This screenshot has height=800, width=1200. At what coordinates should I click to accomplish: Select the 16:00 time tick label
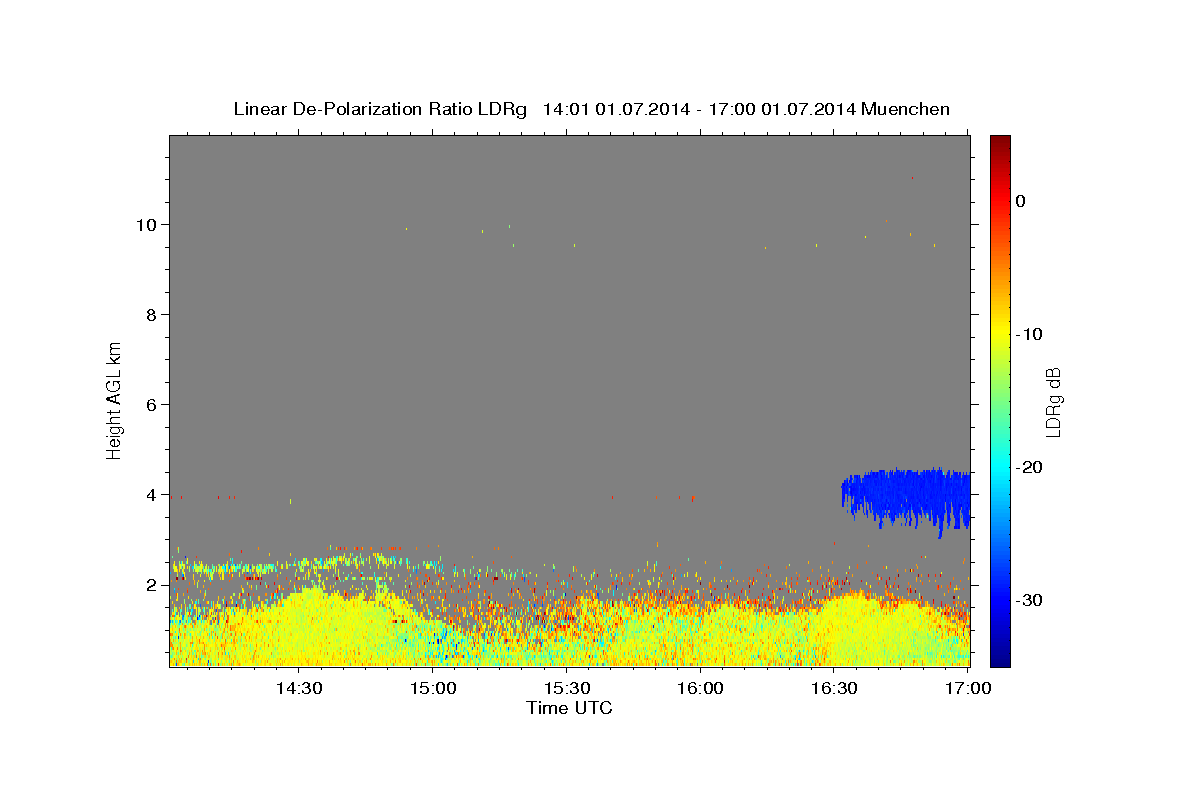pyautogui.click(x=701, y=689)
